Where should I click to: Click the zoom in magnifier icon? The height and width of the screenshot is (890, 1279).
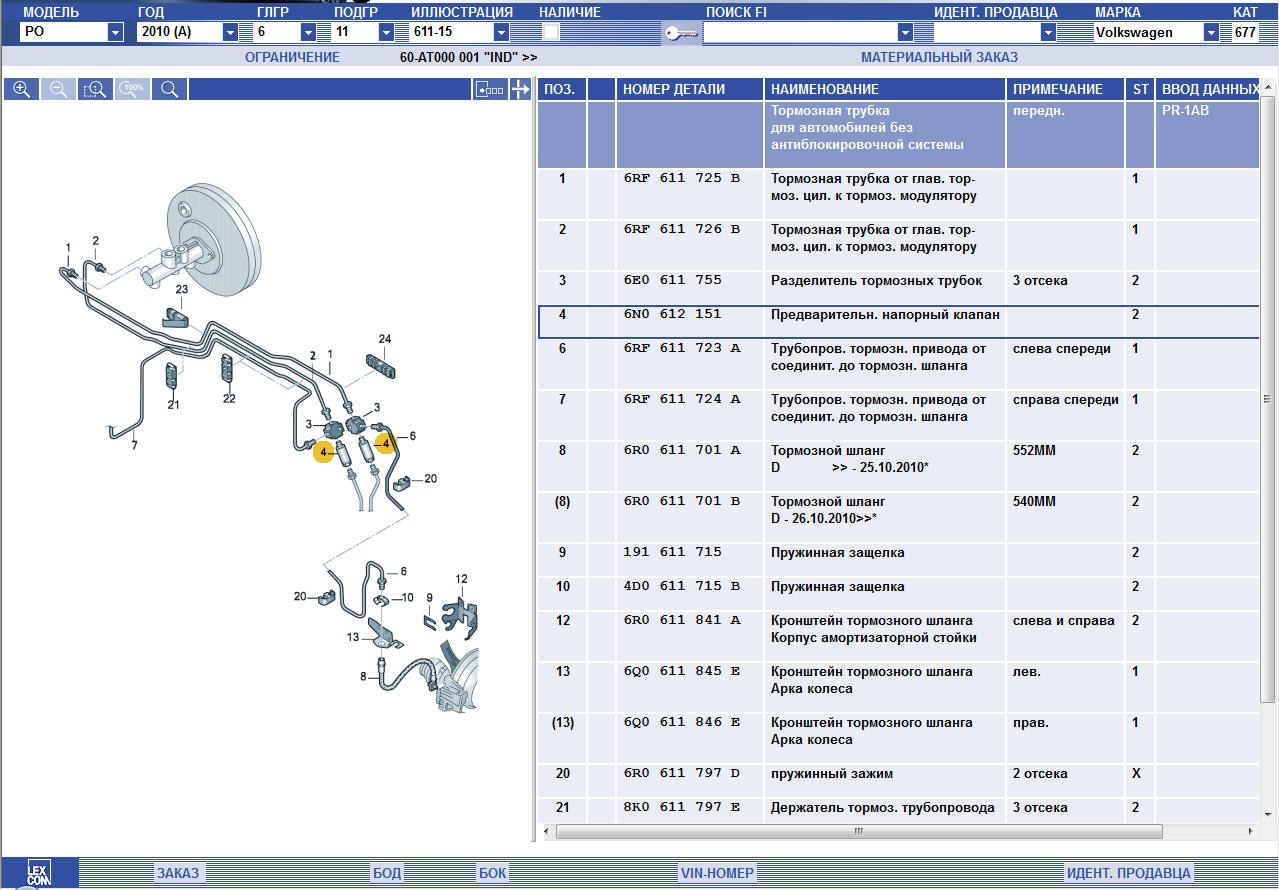pos(21,89)
